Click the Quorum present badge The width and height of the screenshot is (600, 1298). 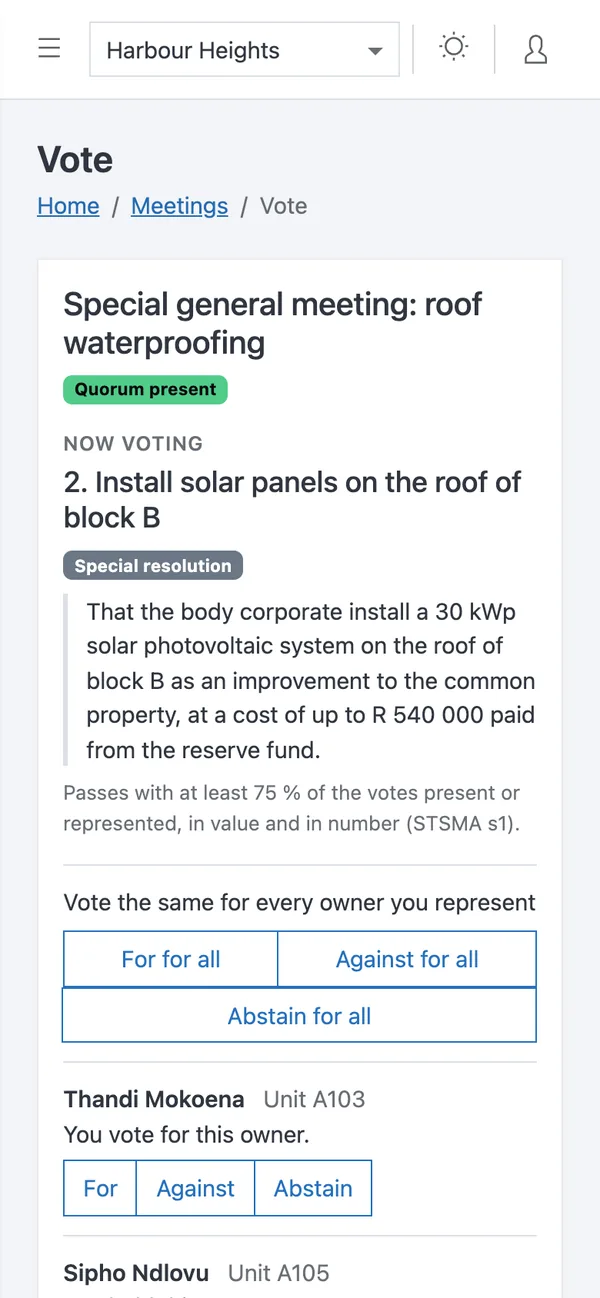pos(146,389)
